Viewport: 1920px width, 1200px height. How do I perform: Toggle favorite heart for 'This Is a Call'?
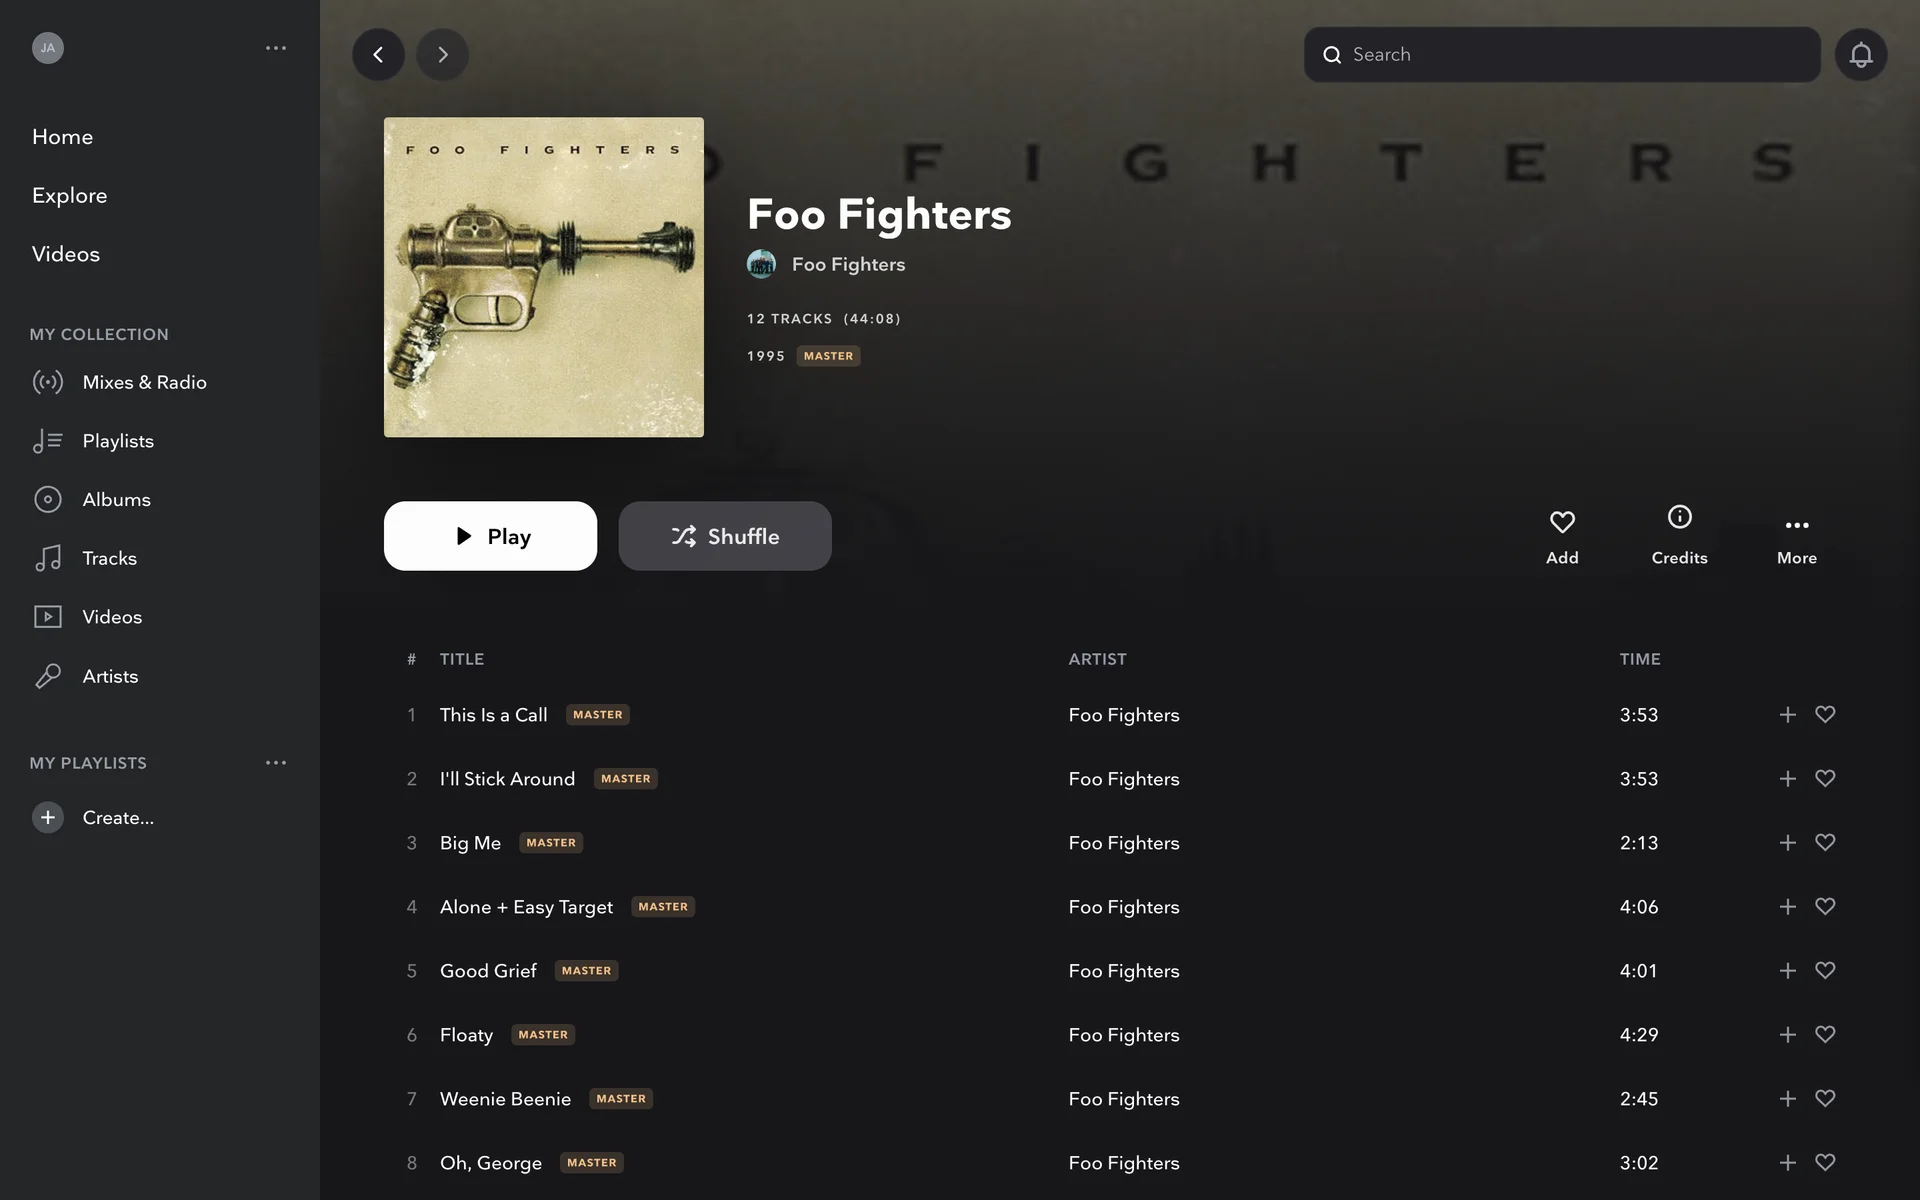coord(1825,715)
